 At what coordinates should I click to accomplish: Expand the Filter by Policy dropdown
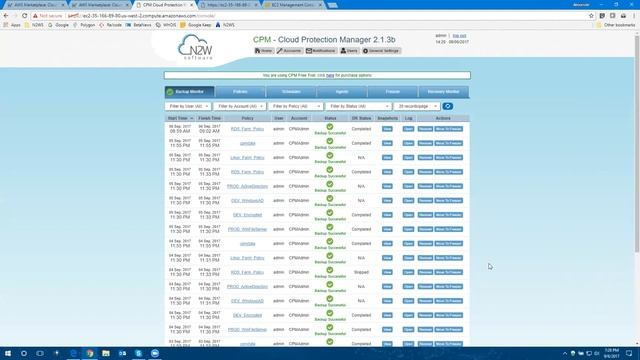[296, 106]
